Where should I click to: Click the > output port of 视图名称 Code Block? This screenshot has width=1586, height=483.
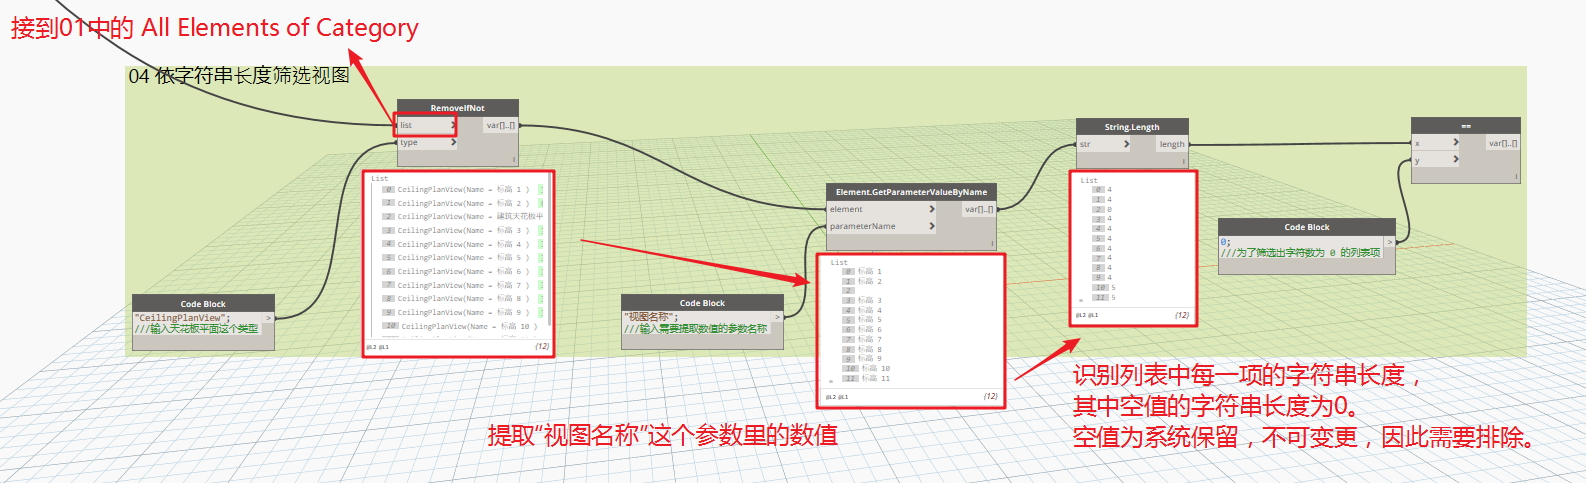point(777,317)
